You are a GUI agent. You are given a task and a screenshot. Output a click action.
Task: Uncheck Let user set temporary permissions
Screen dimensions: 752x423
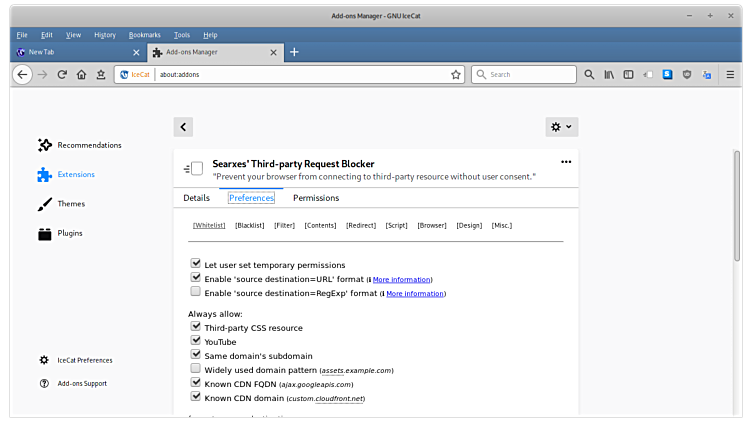point(196,265)
